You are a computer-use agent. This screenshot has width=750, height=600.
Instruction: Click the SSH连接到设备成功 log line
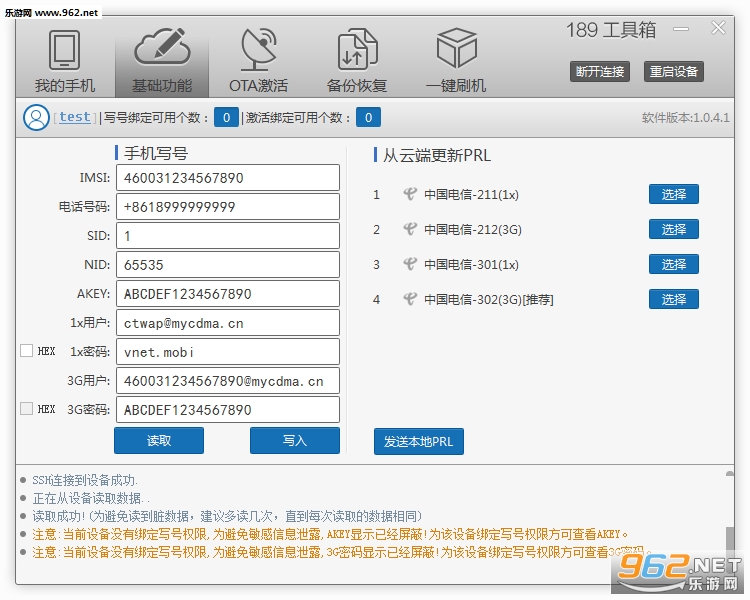click(85, 480)
